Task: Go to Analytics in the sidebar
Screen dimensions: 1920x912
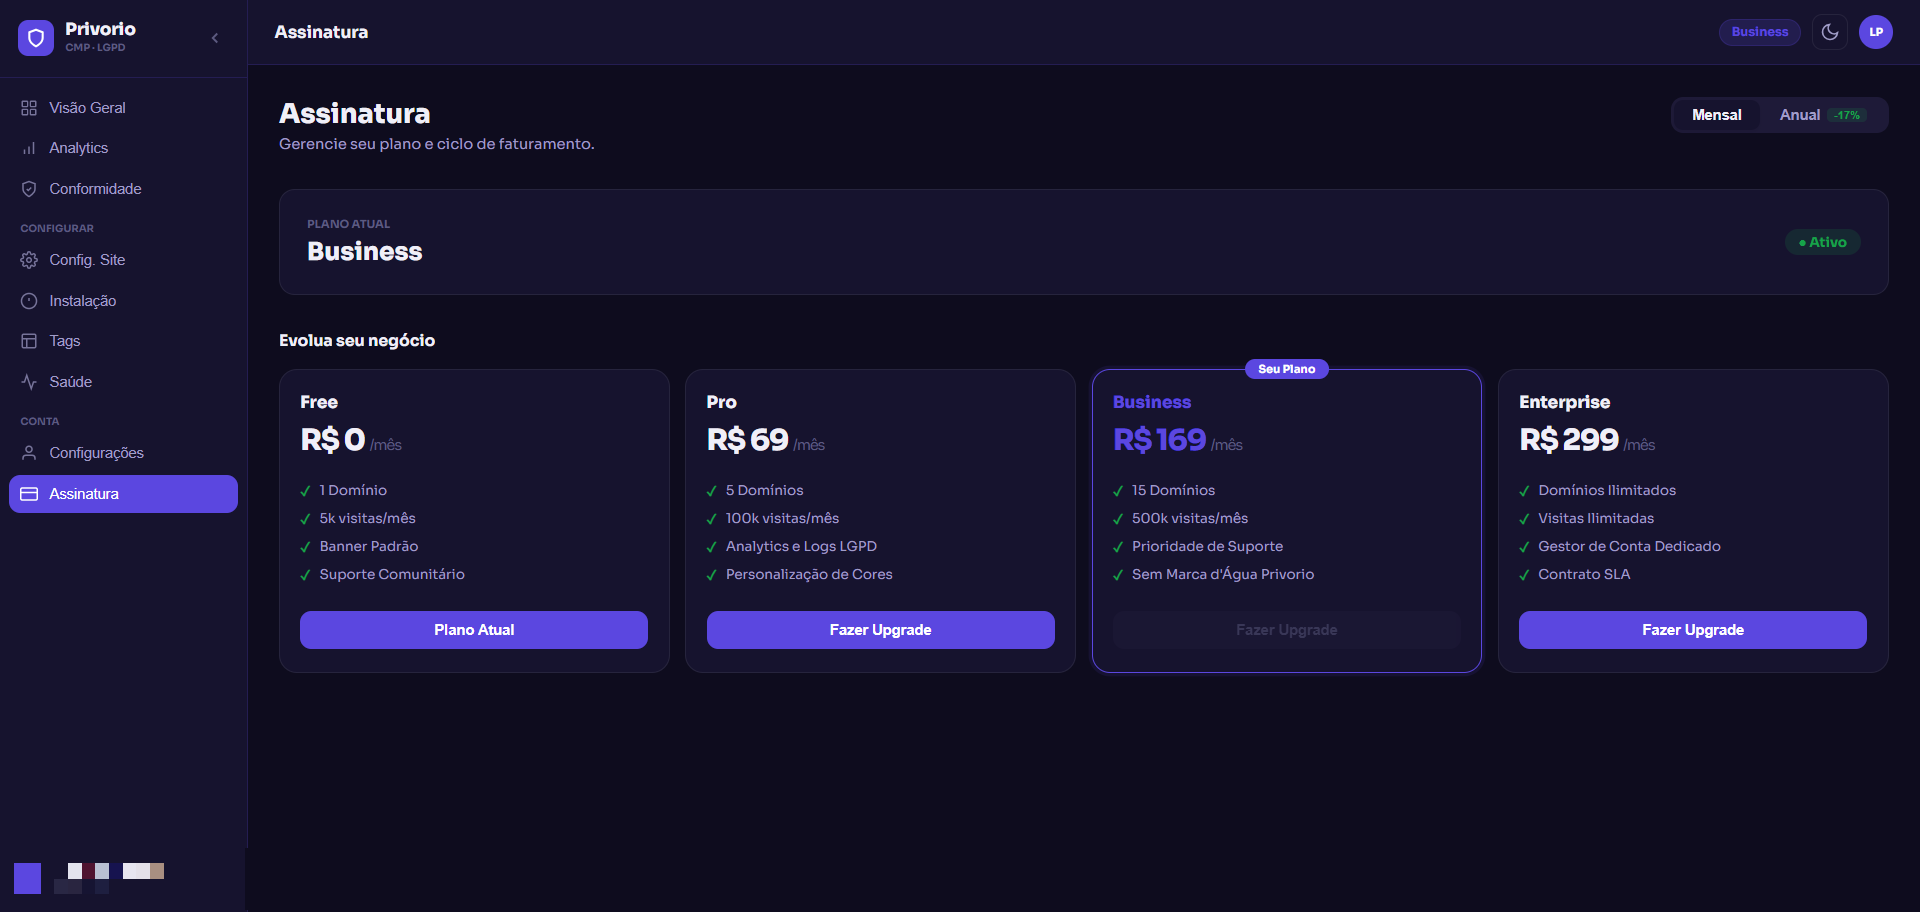Action: tap(124, 148)
